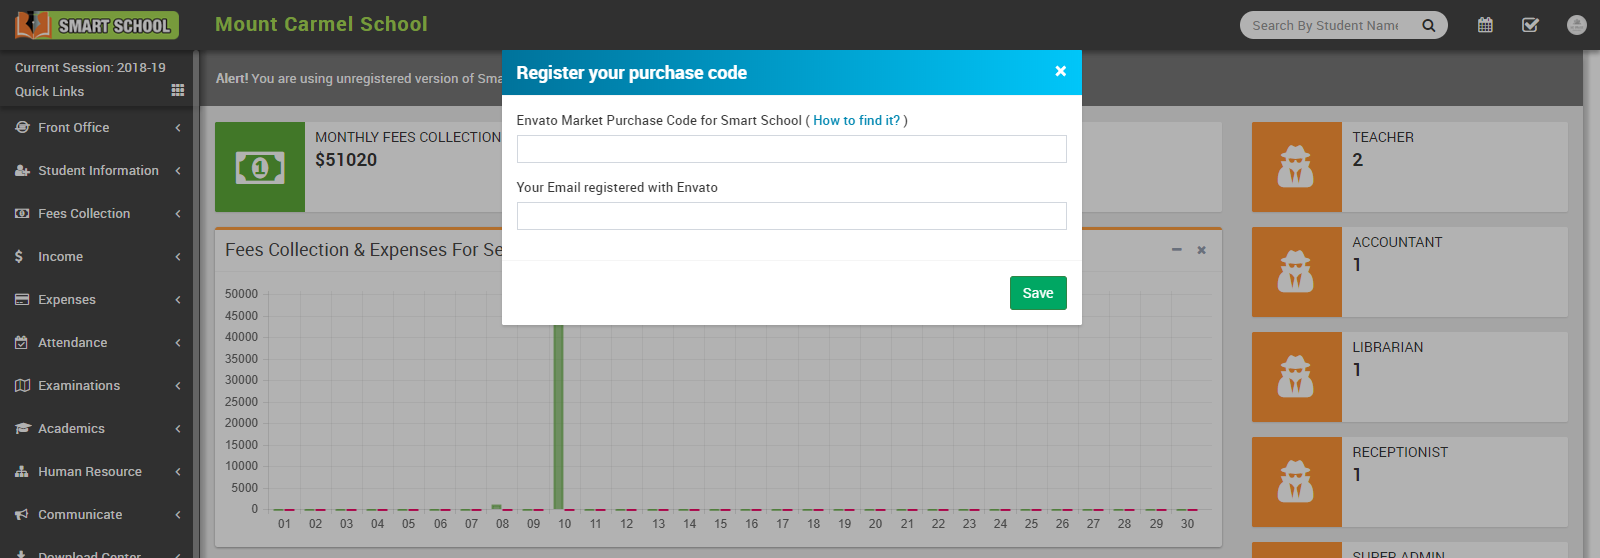Viewport: 1600px width, 558px height.
Task: Open the task checklist icon in header
Action: 1530,25
